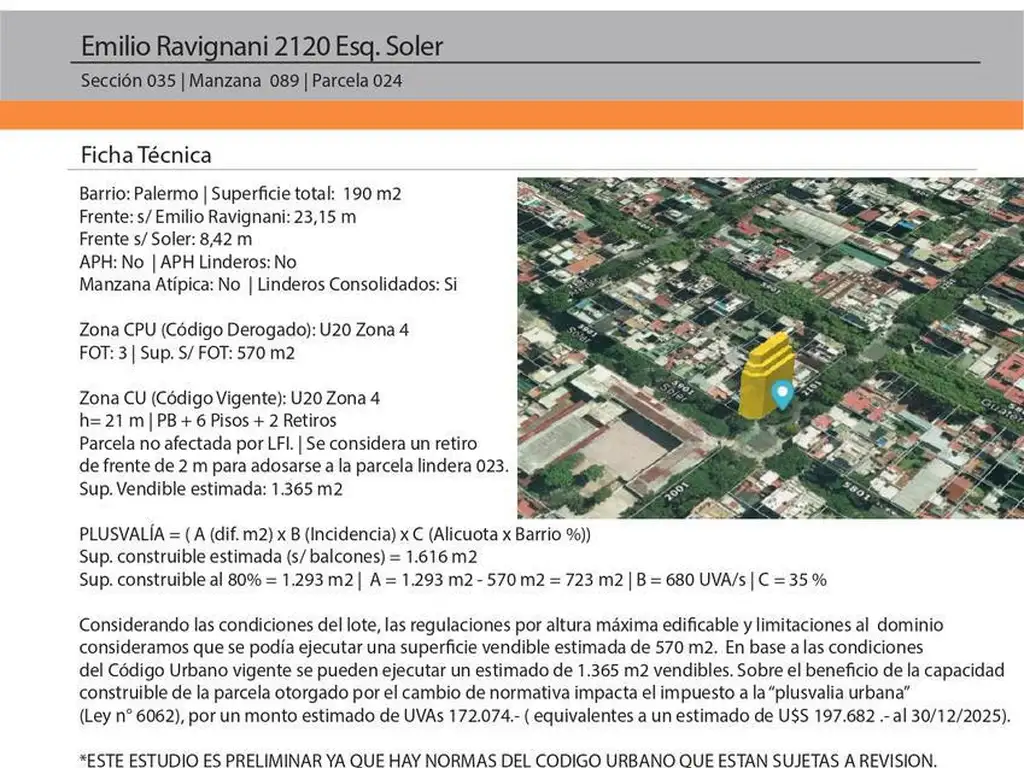Screen dimensions: 1024x768
Task: Click the Sup. construible estimada 1.616 m2 line
Action: click(278, 556)
